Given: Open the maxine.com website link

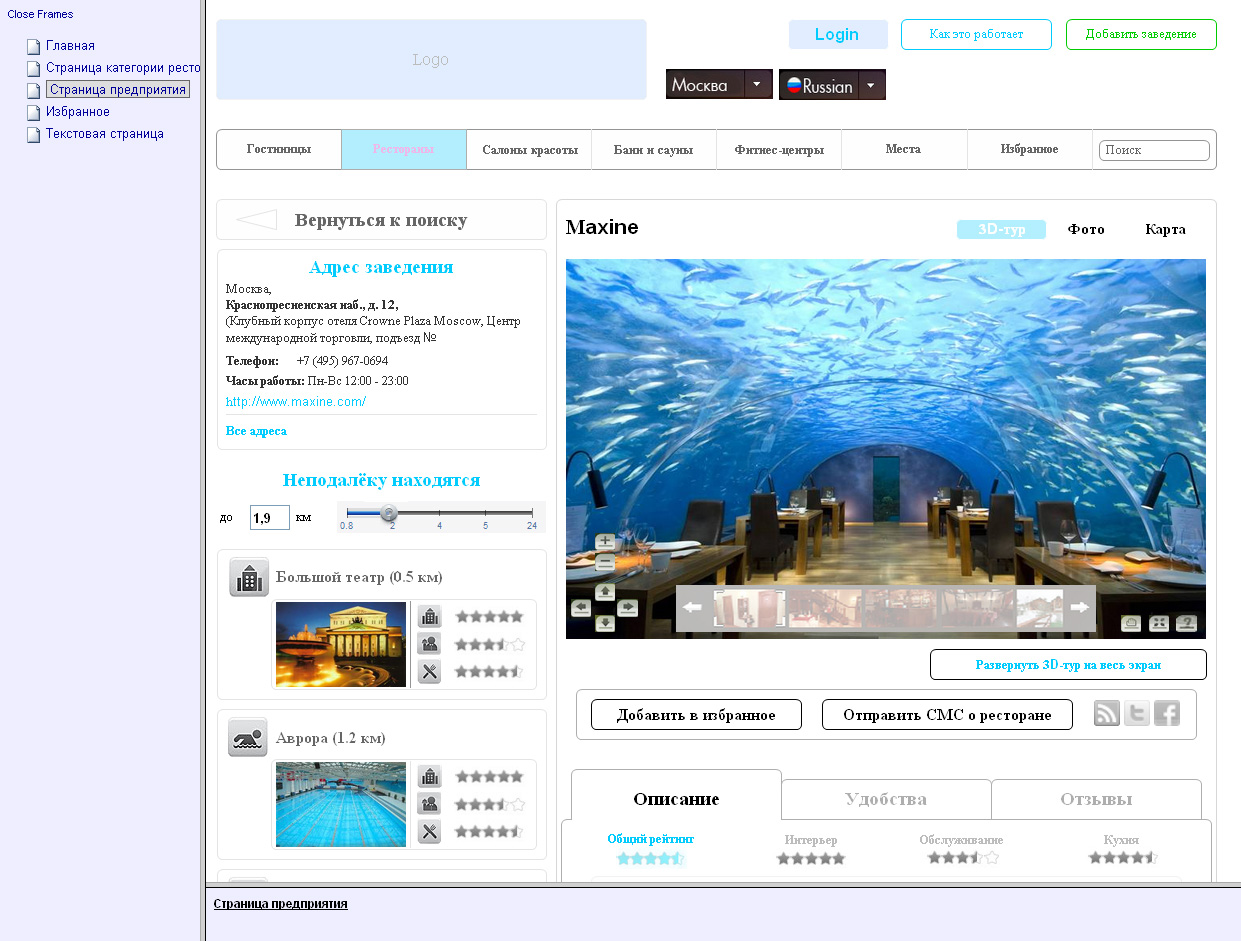Looking at the screenshot, I should click(296, 402).
